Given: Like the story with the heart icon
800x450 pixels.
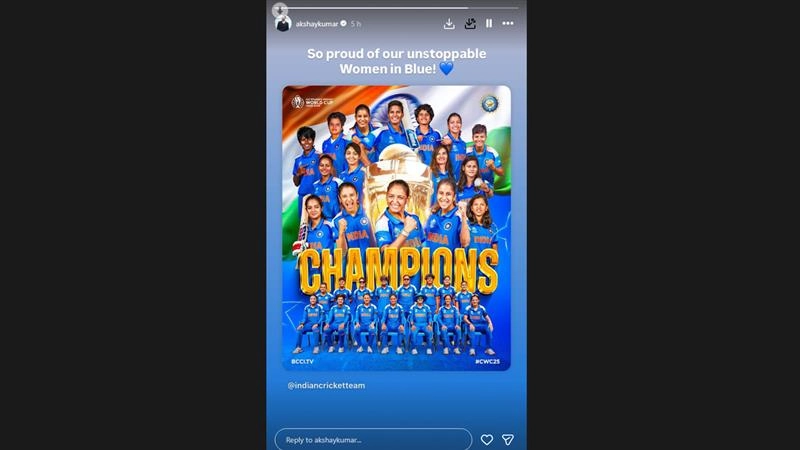Looking at the screenshot, I should coord(487,439).
